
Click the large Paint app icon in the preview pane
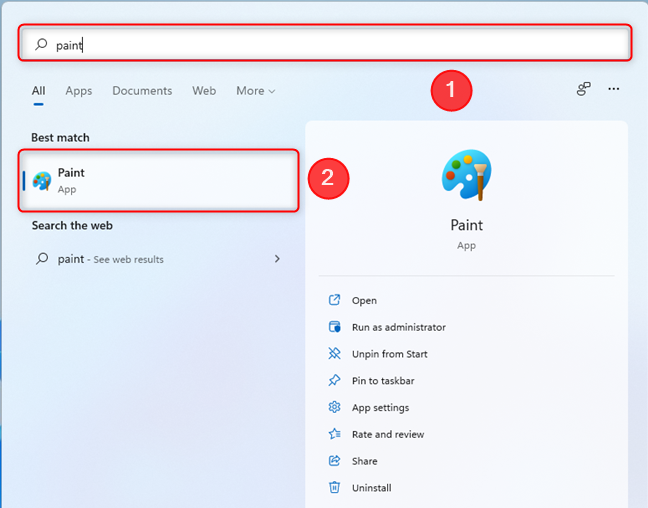click(467, 175)
